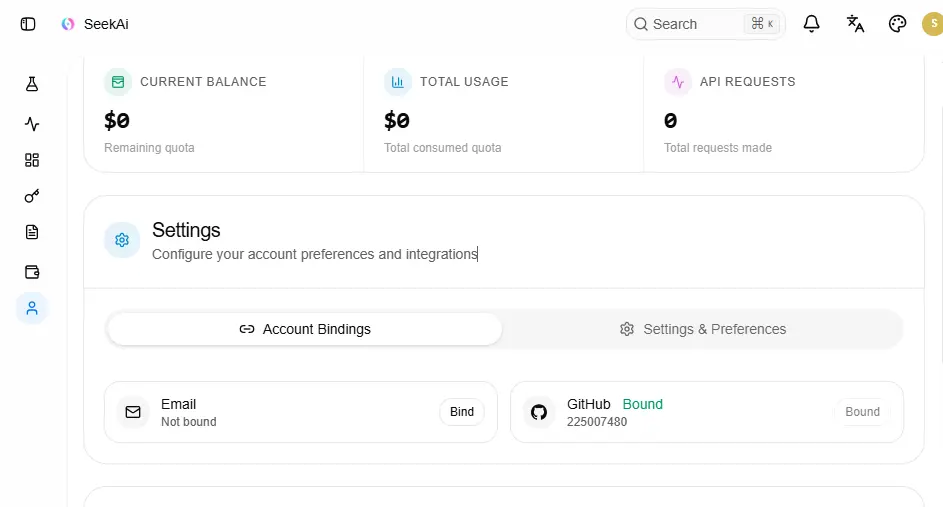Click the Total Usage chart icon
The width and height of the screenshot is (943, 507).
click(398, 82)
